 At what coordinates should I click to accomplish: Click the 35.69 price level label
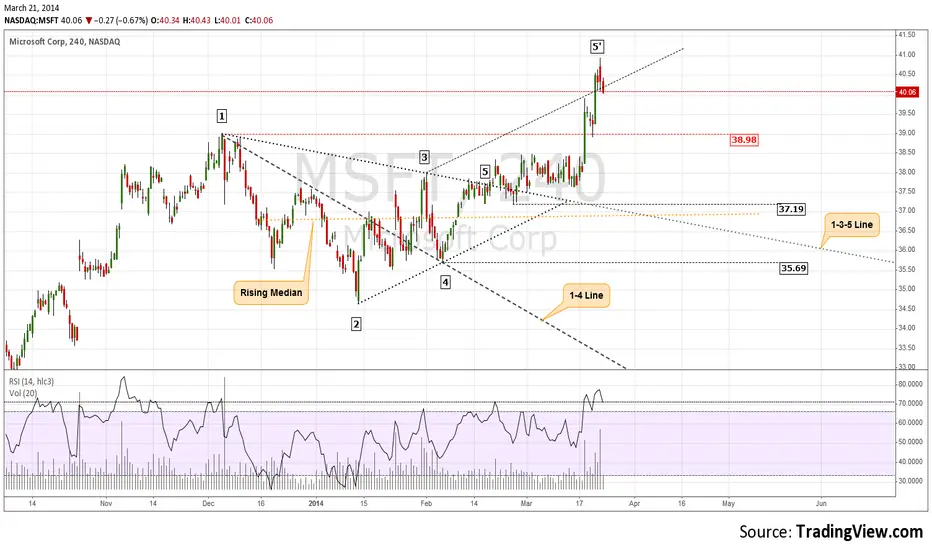[x=794, y=268]
